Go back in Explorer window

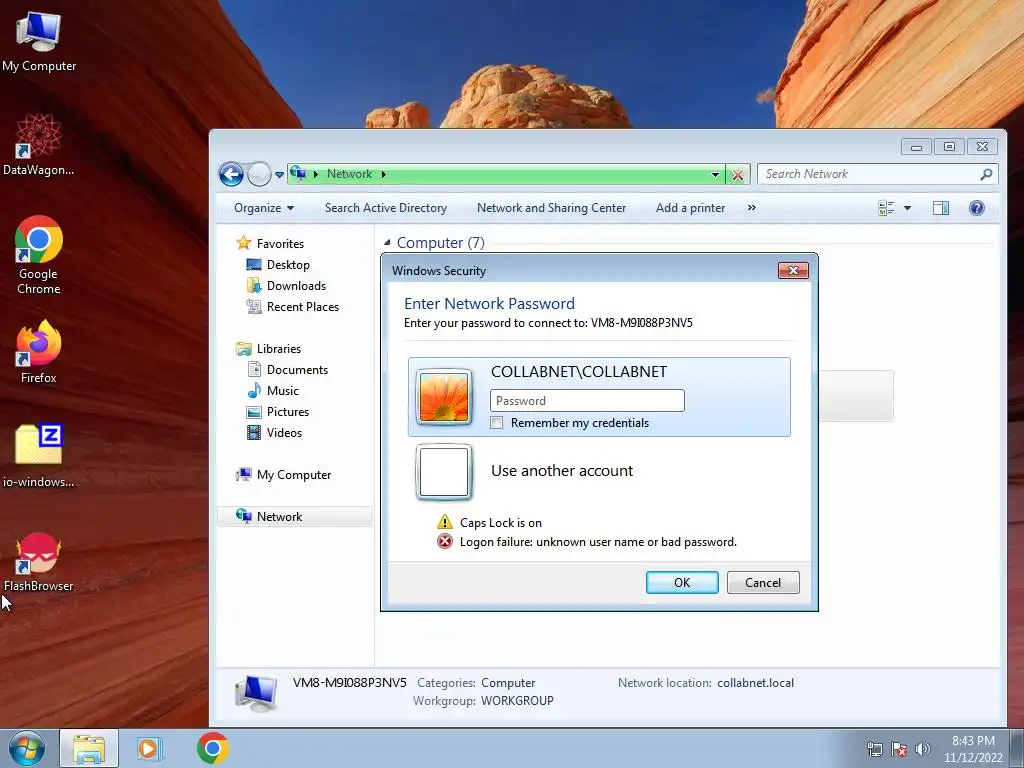click(x=231, y=174)
